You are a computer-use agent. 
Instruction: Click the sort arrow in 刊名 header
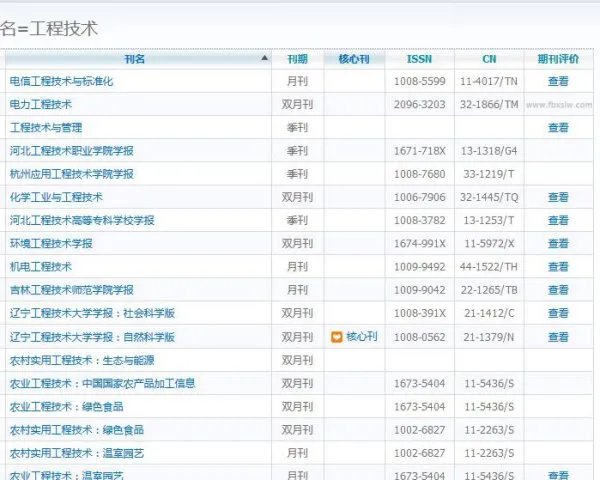coord(264,58)
